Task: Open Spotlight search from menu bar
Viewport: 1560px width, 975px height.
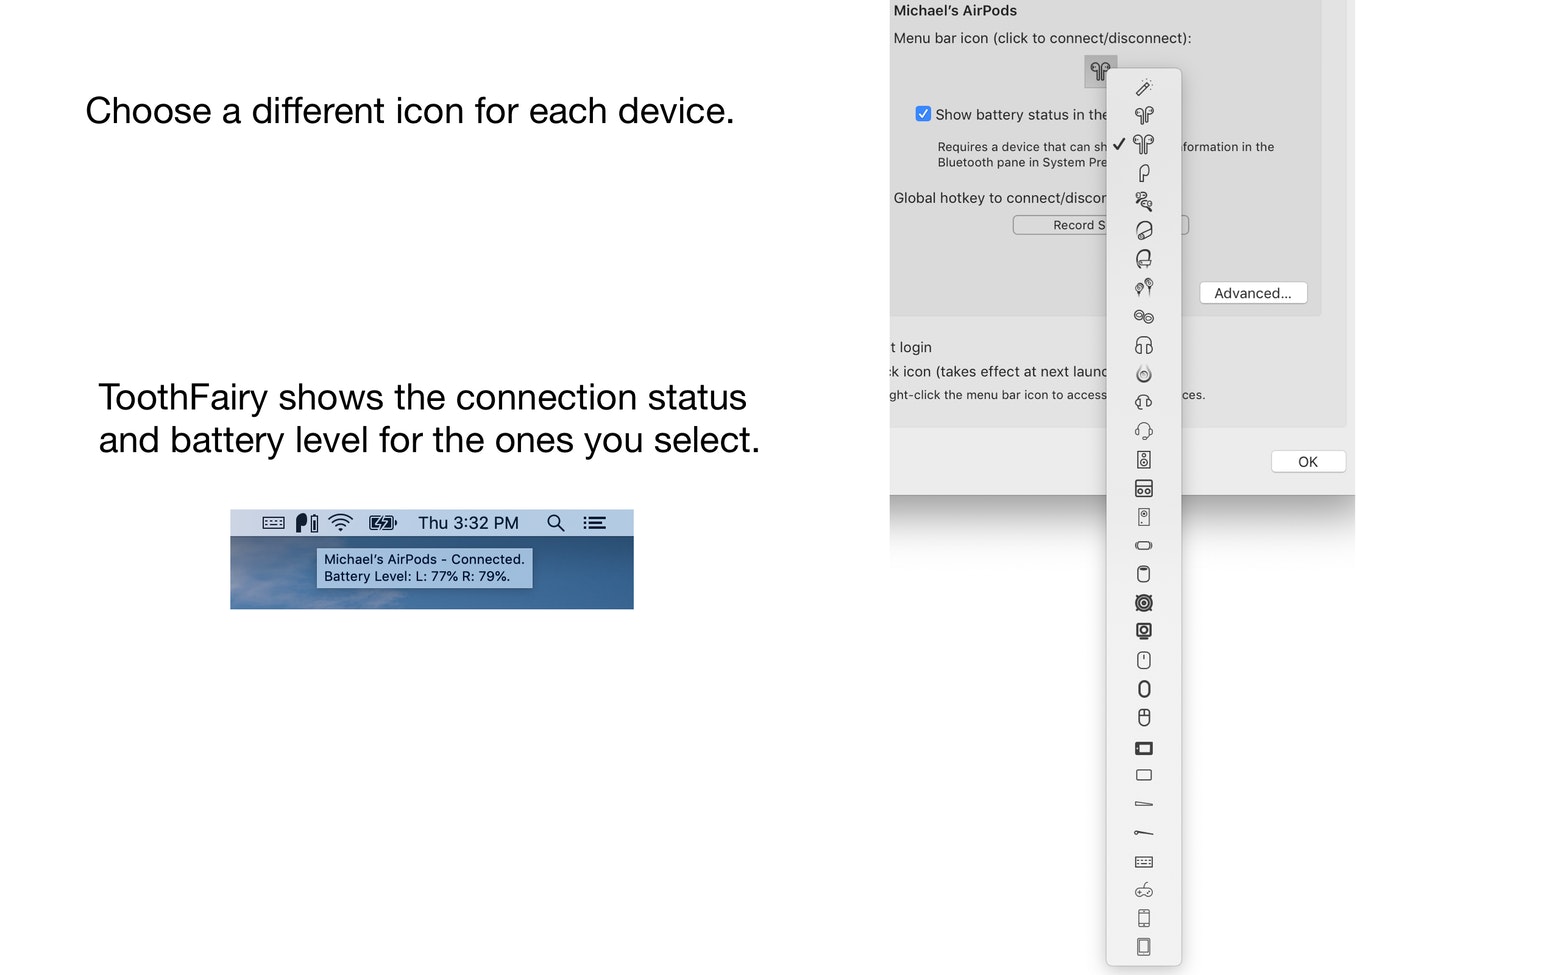Action: pos(556,522)
